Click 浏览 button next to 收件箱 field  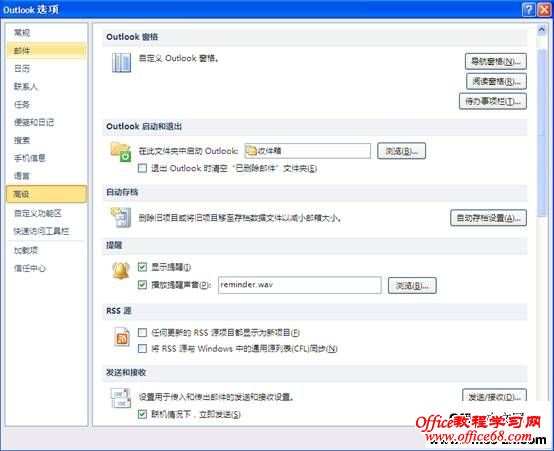(401, 151)
